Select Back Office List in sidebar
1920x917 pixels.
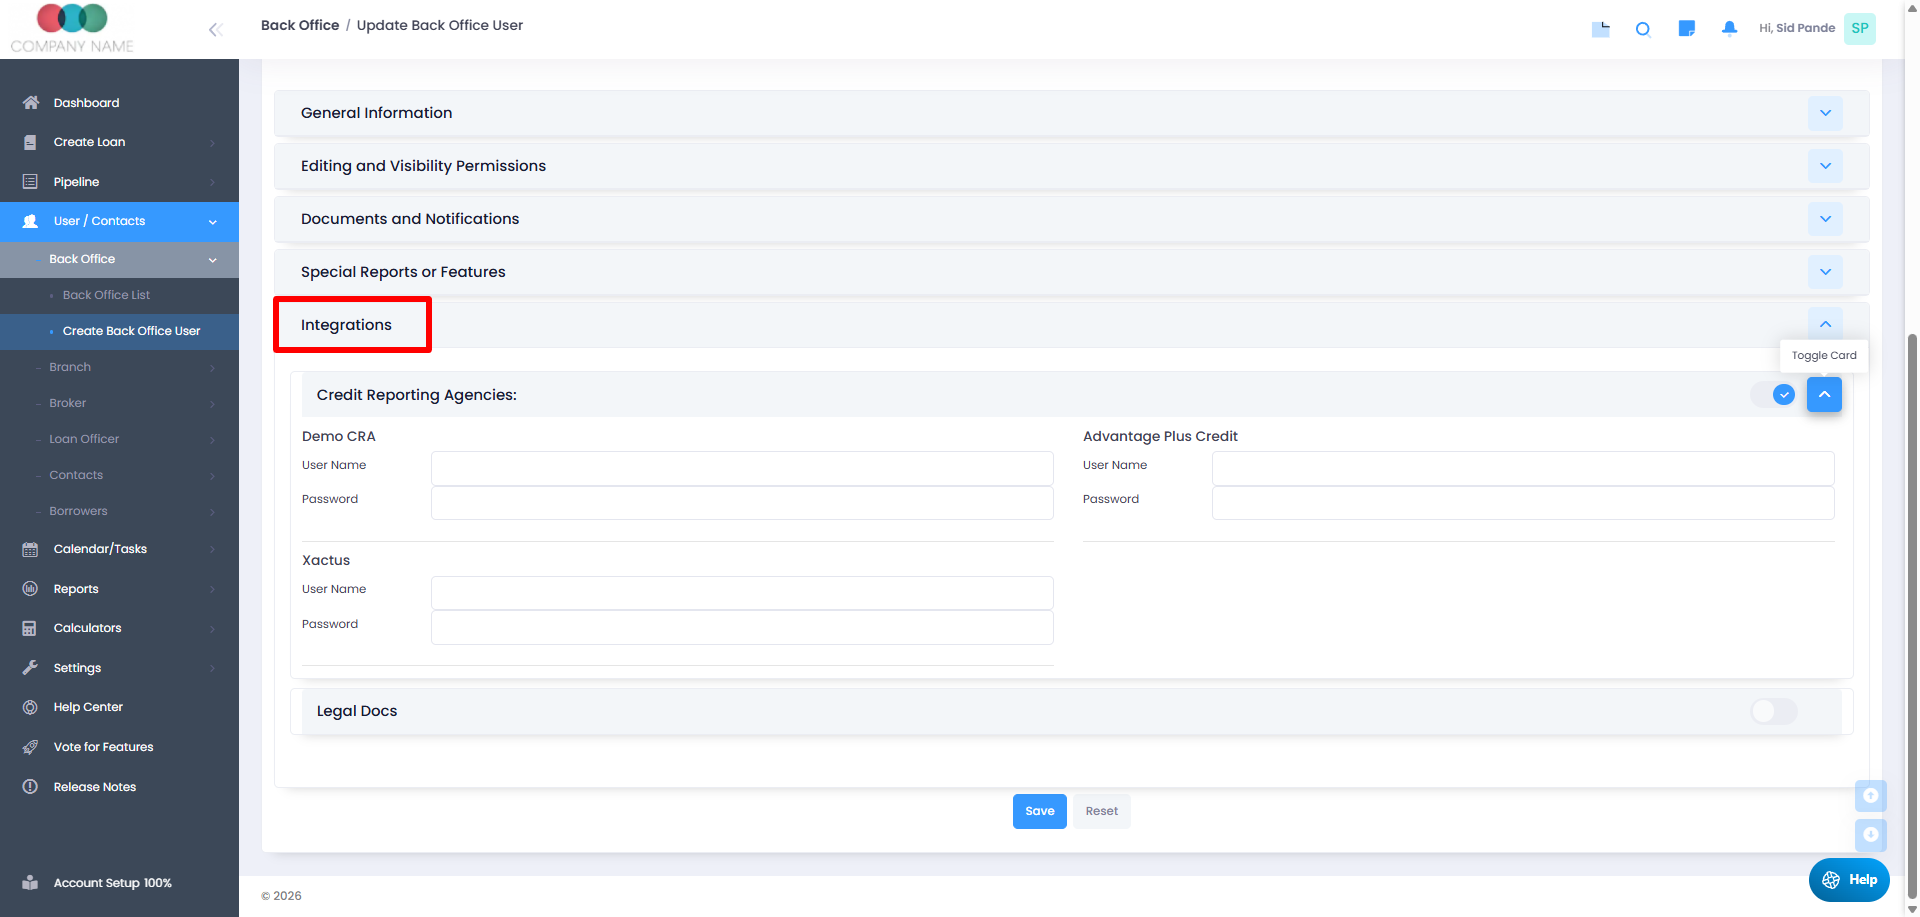pos(106,295)
